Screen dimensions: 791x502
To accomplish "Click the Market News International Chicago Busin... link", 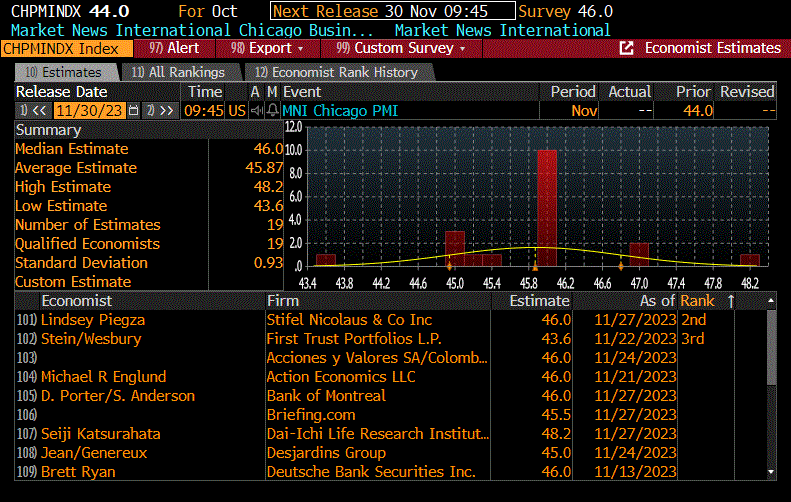I will (x=192, y=30).
